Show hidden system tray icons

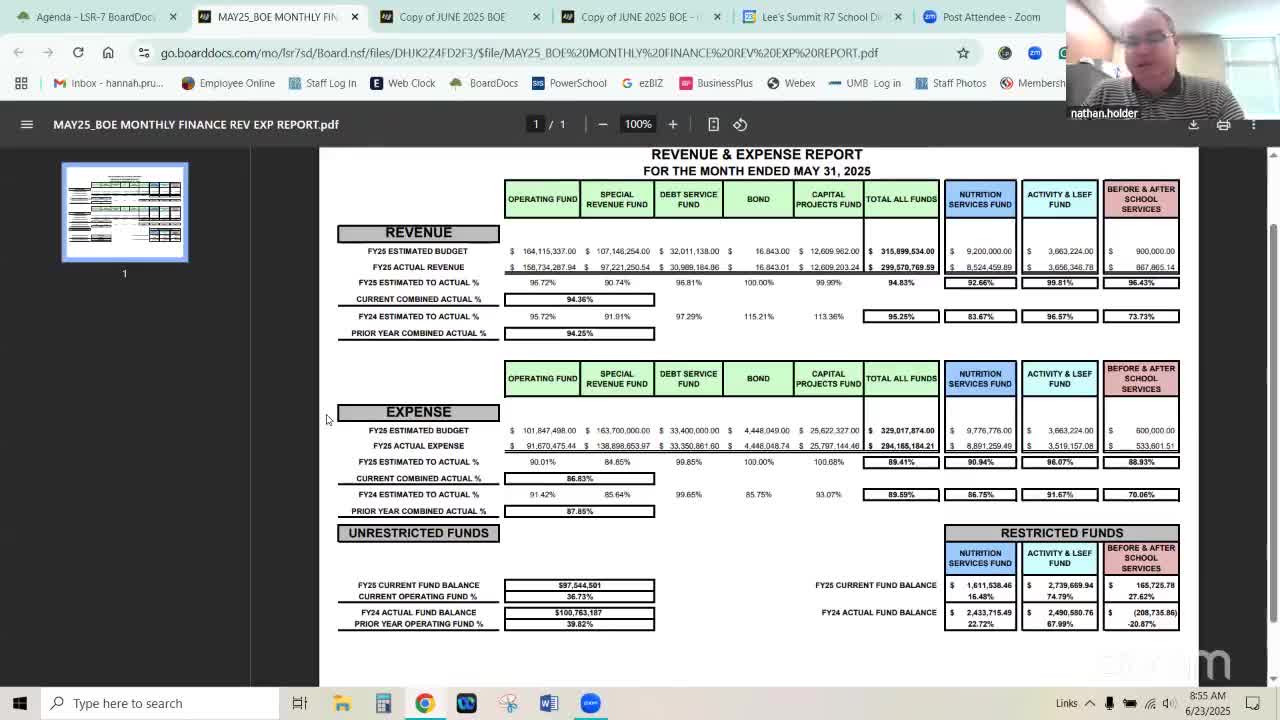point(1090,703)
